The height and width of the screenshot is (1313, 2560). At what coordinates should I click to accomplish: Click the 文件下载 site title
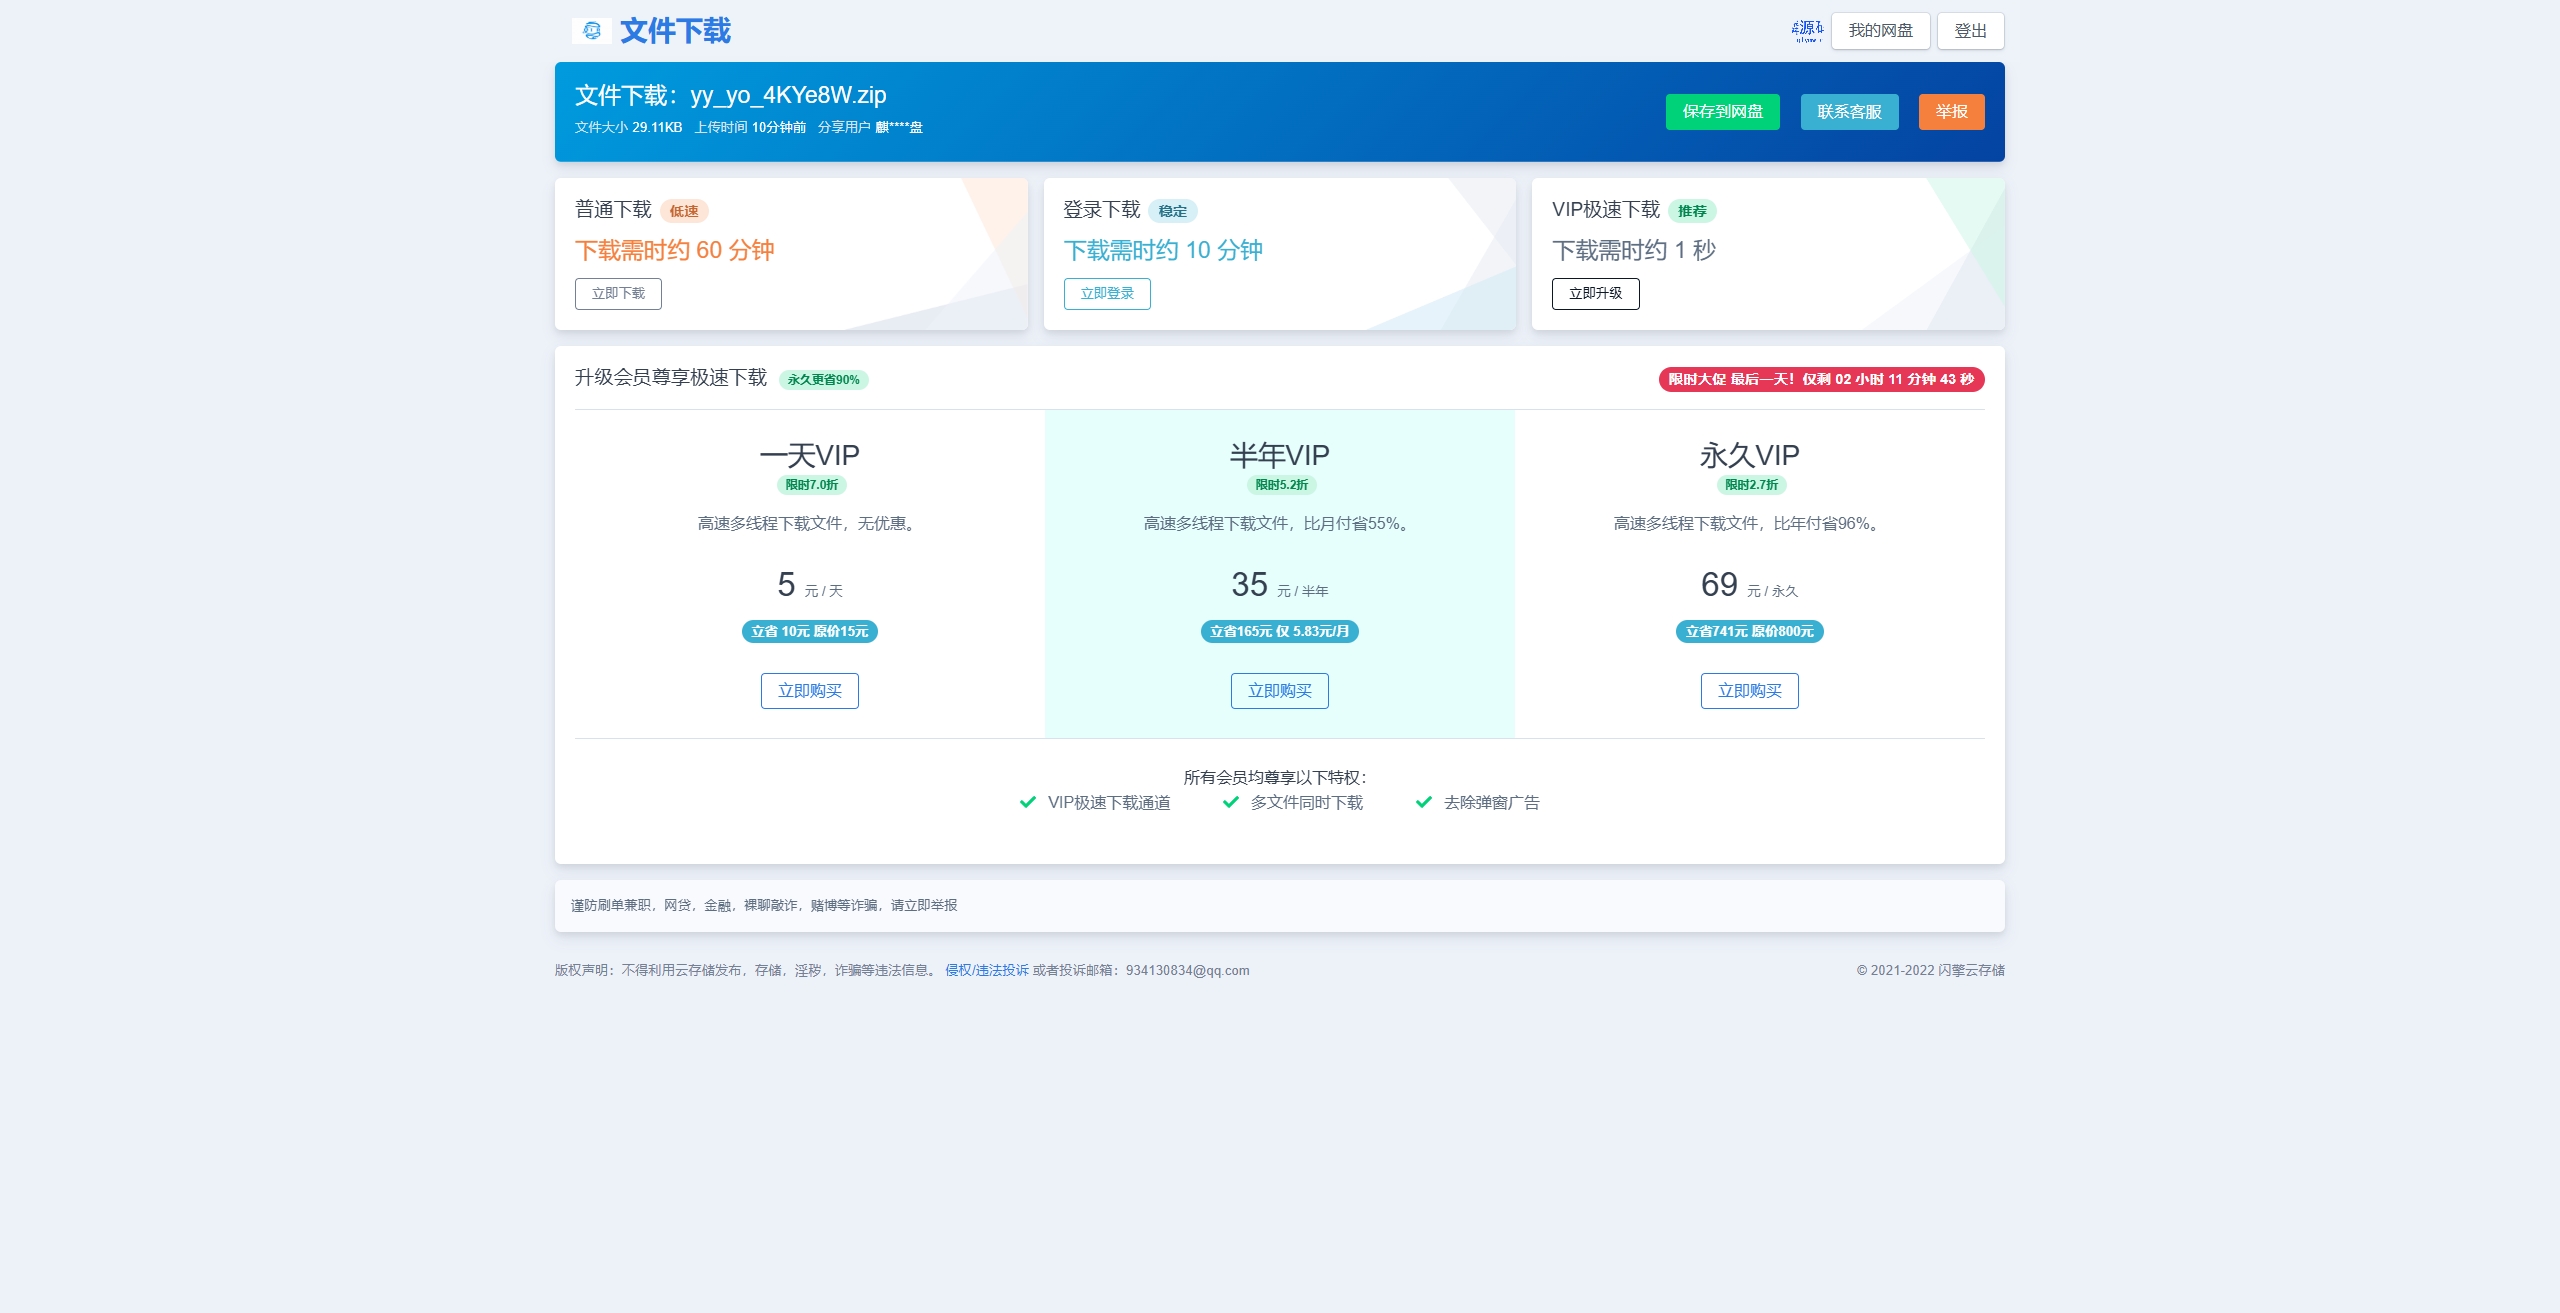click(675, 31)
